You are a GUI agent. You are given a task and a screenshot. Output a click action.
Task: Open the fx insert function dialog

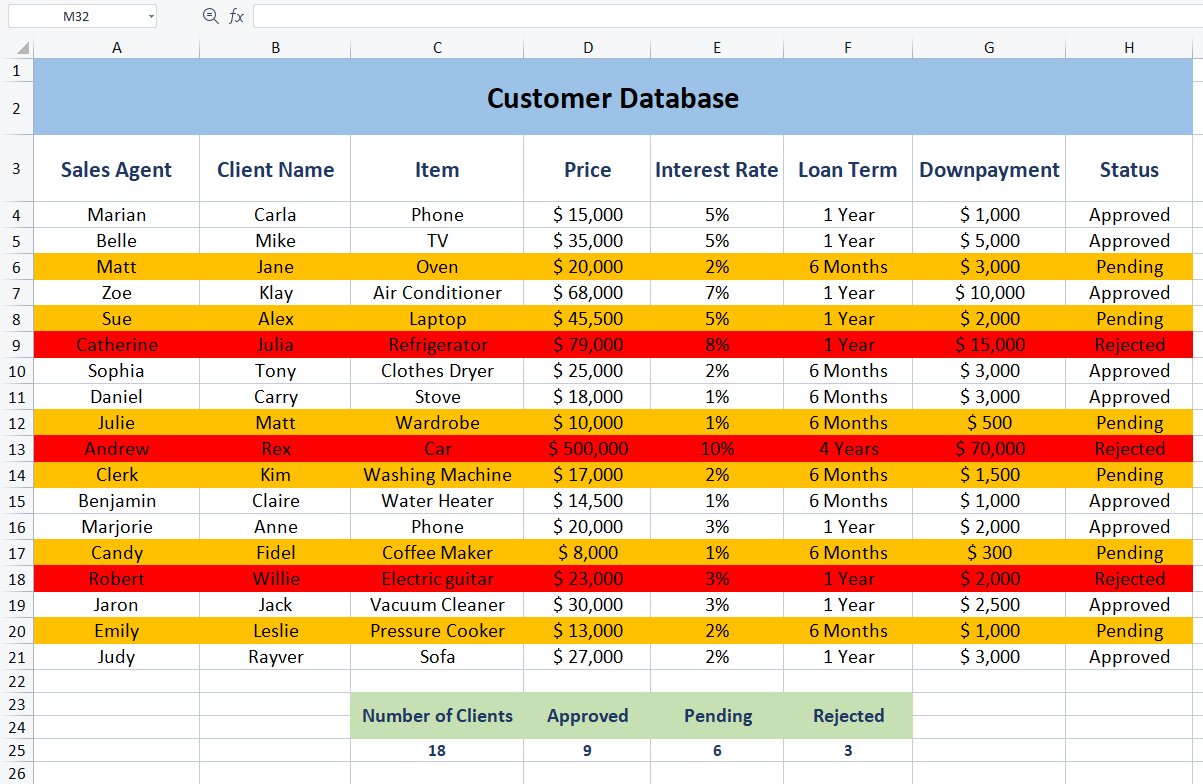[236, 16]
